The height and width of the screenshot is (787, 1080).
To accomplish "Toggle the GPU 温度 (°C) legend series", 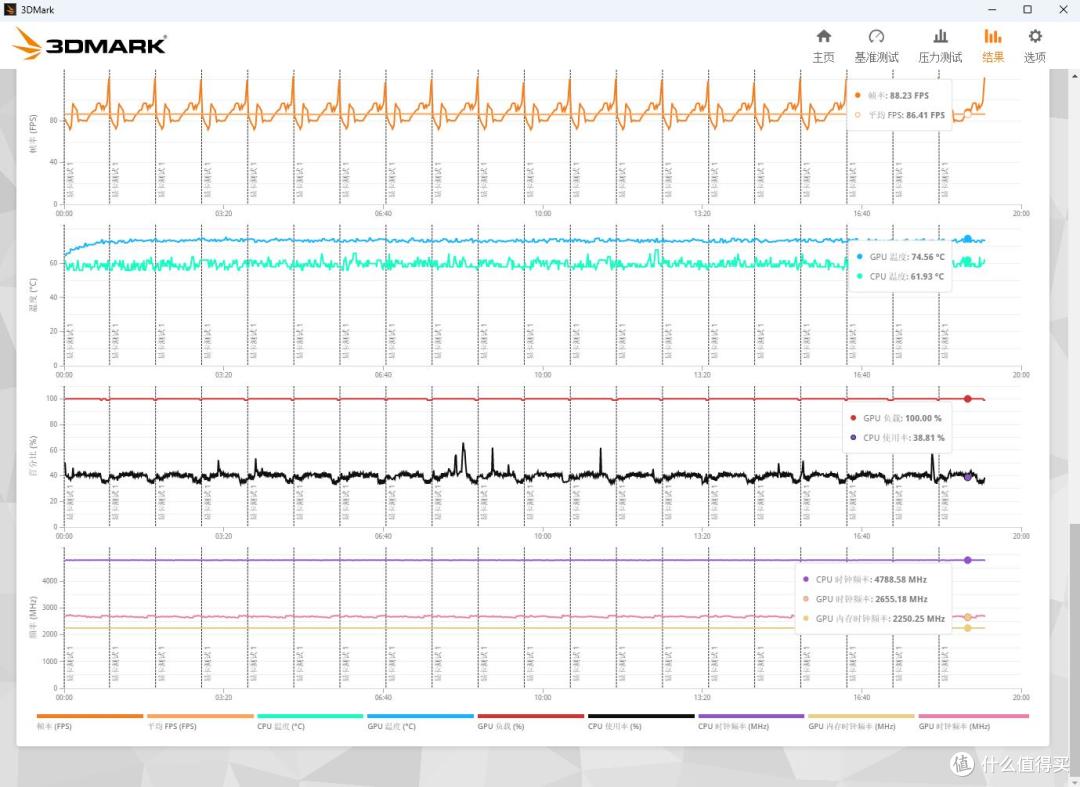I will point(420,722).
